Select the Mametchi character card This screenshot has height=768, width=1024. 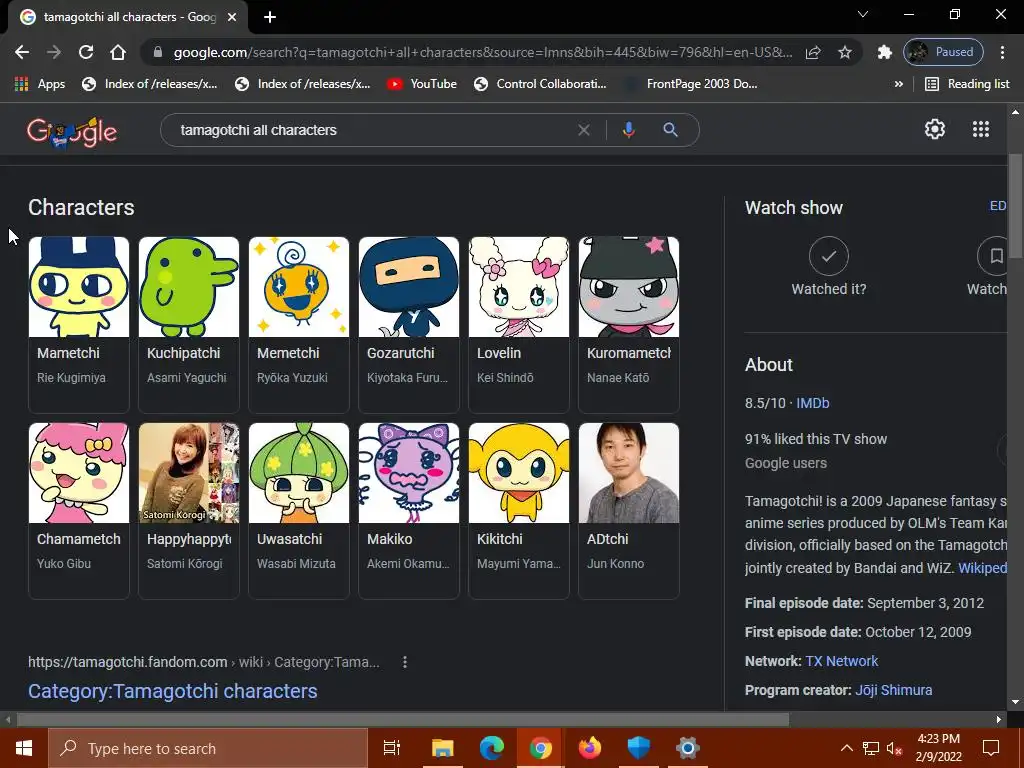pos(79,325)
